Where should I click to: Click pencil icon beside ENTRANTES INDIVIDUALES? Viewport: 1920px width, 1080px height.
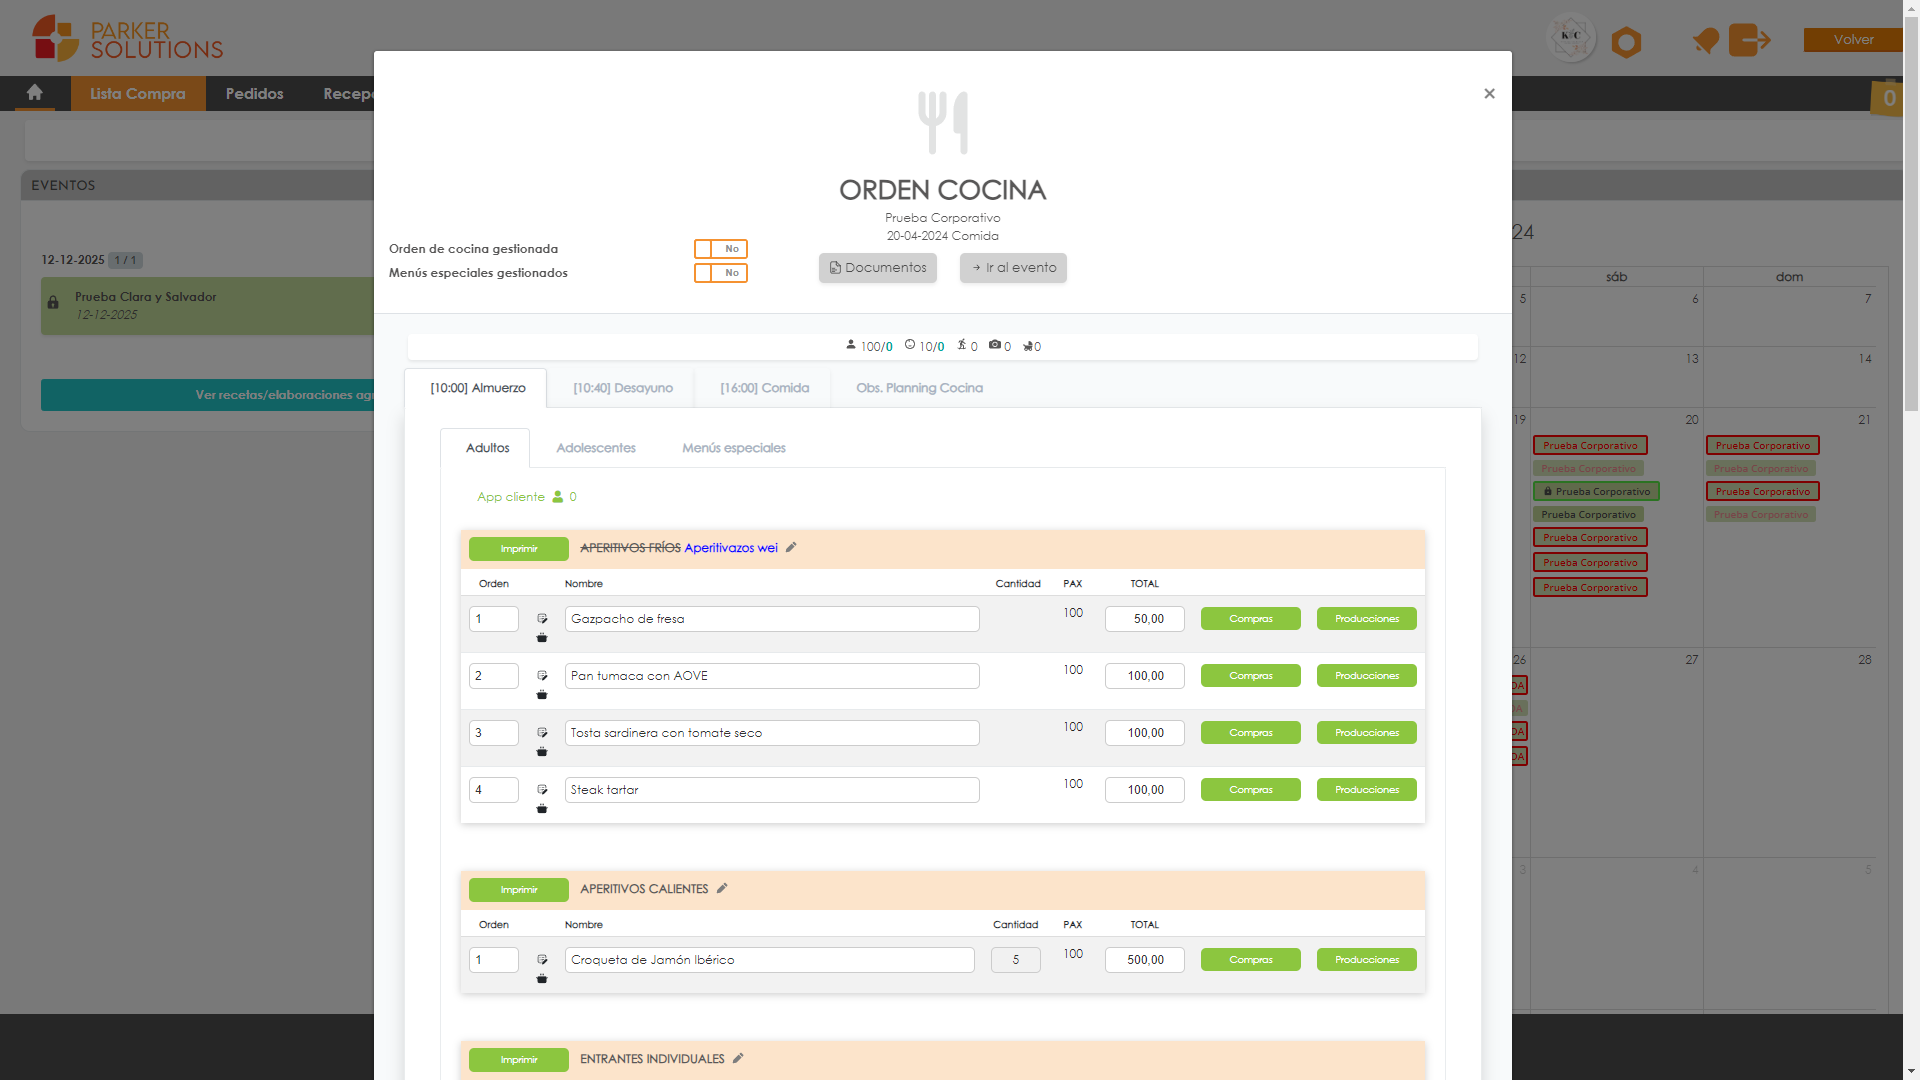(x=738, y=1059)
